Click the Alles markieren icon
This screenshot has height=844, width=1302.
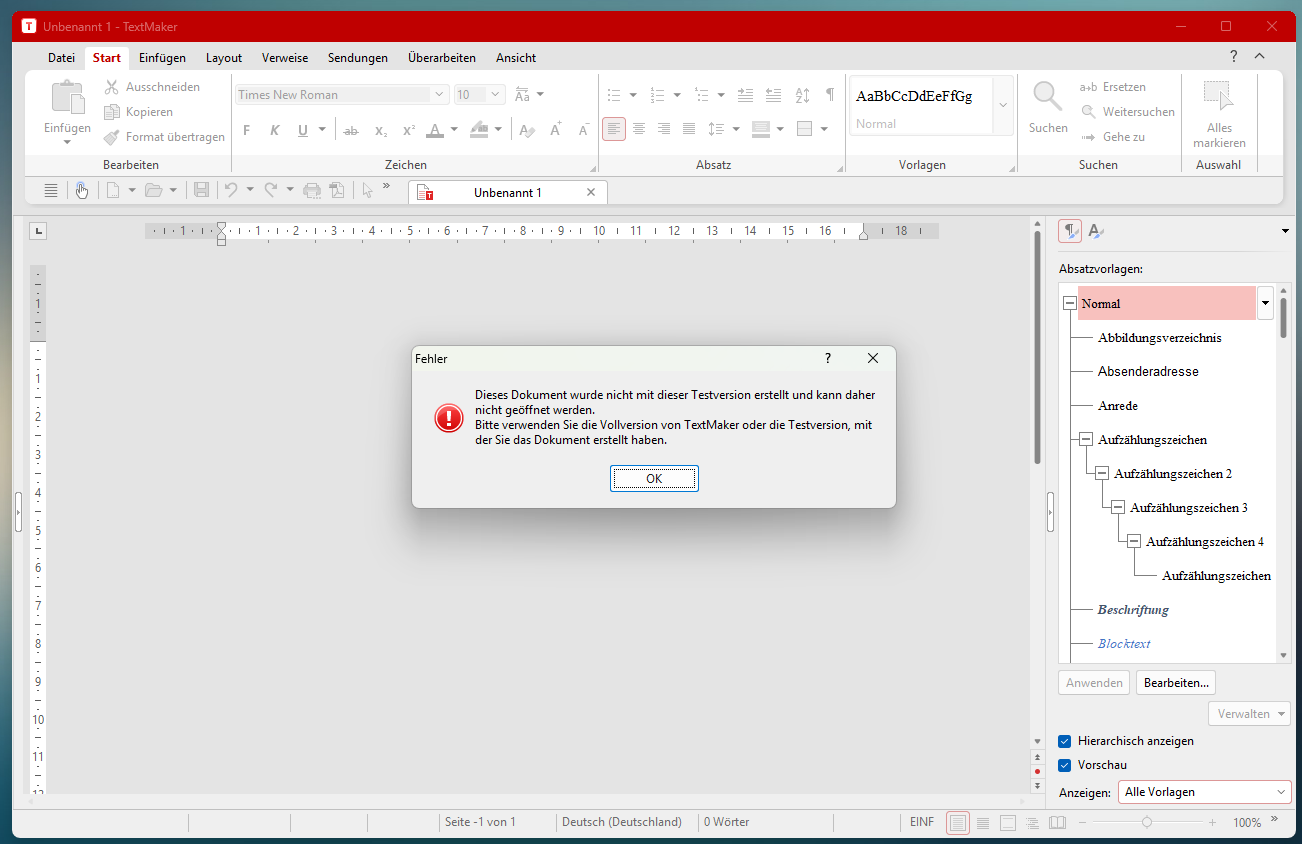coord(1219,96)
